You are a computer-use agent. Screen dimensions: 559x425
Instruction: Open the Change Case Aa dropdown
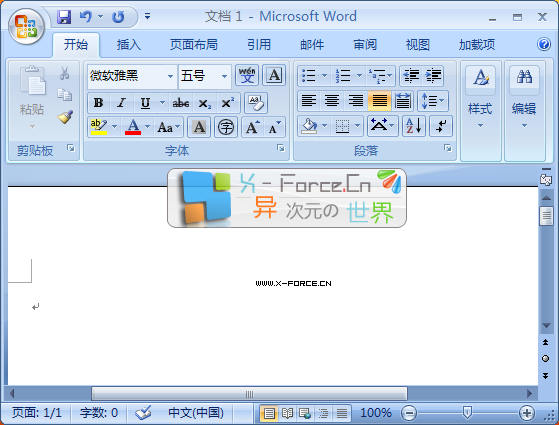pos(169,127)
